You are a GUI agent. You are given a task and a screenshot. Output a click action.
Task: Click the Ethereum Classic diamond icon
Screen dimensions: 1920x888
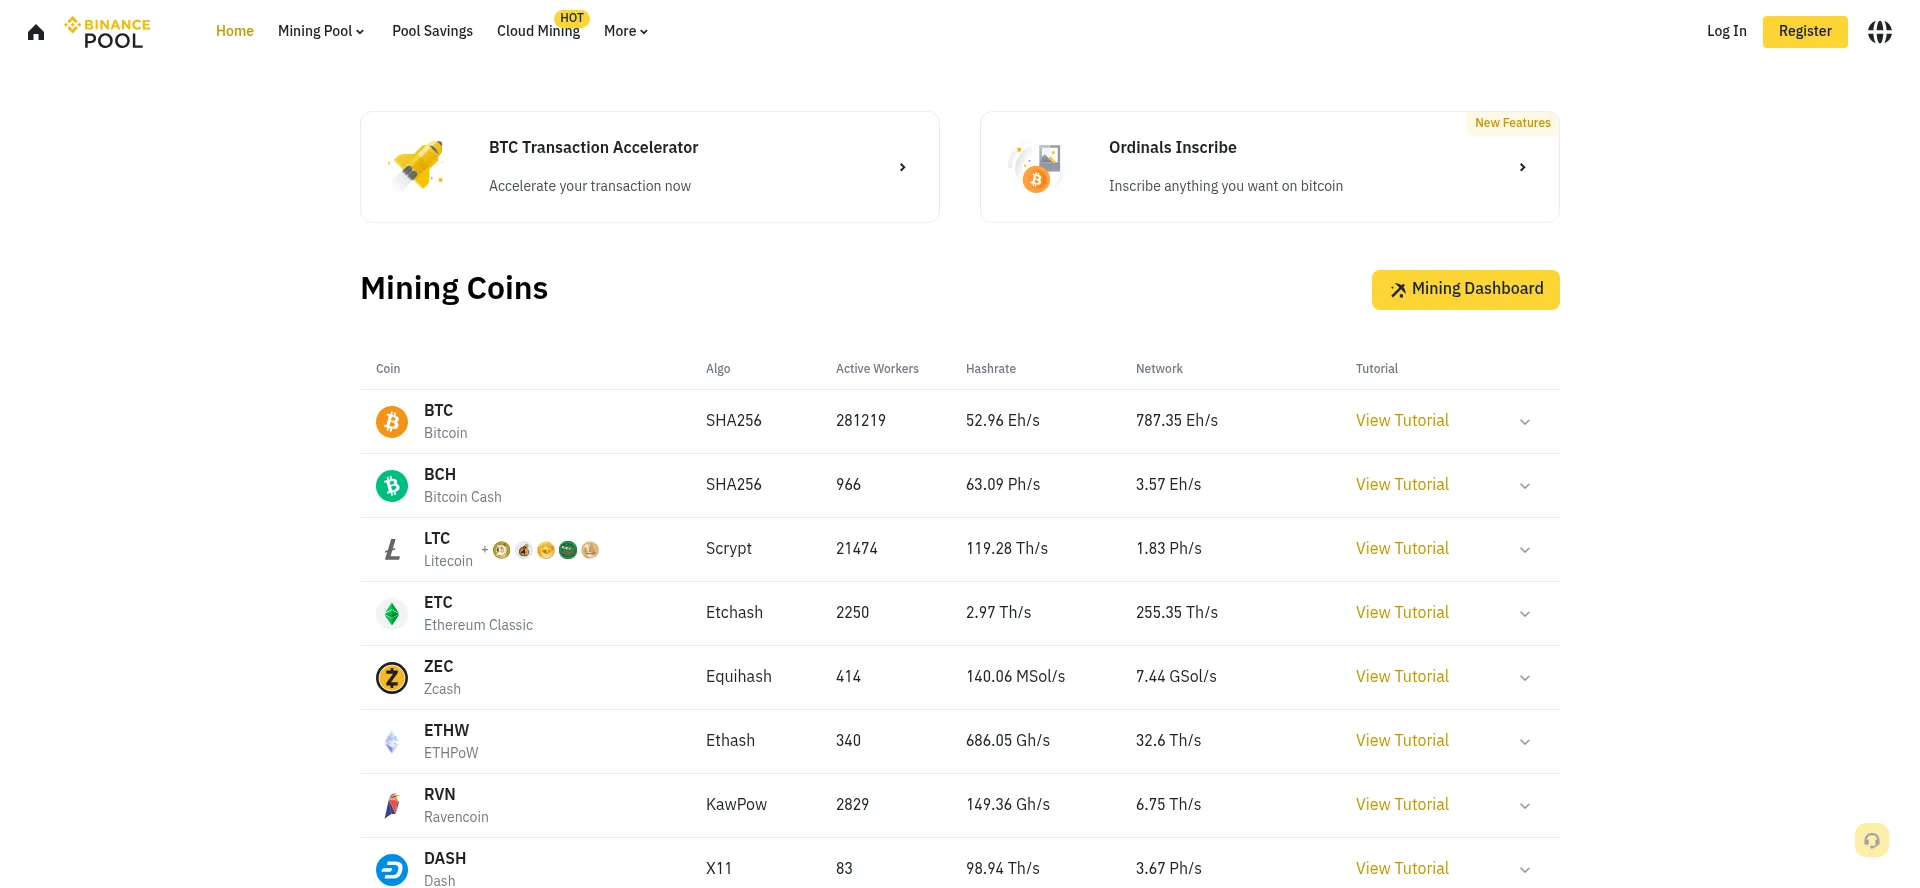coord(392,614)
